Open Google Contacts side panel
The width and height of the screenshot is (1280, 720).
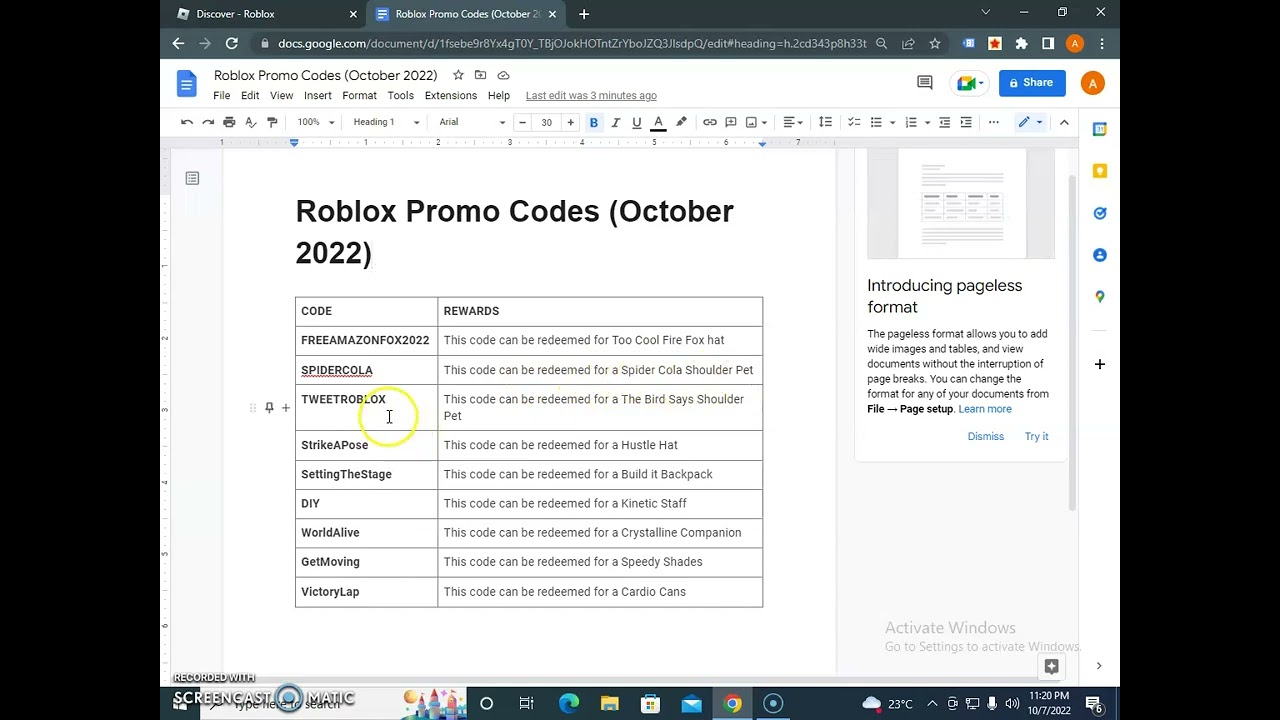click(x=1100, y=255)
